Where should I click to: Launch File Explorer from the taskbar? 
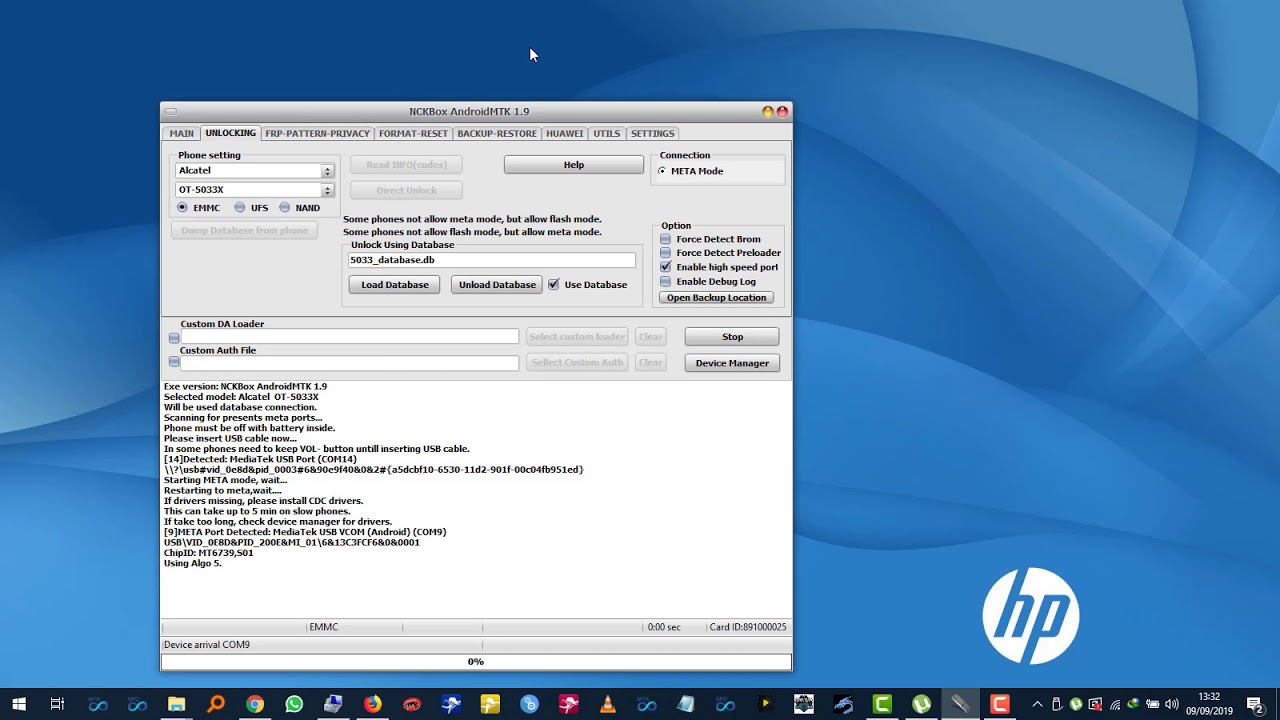[177, 704]
